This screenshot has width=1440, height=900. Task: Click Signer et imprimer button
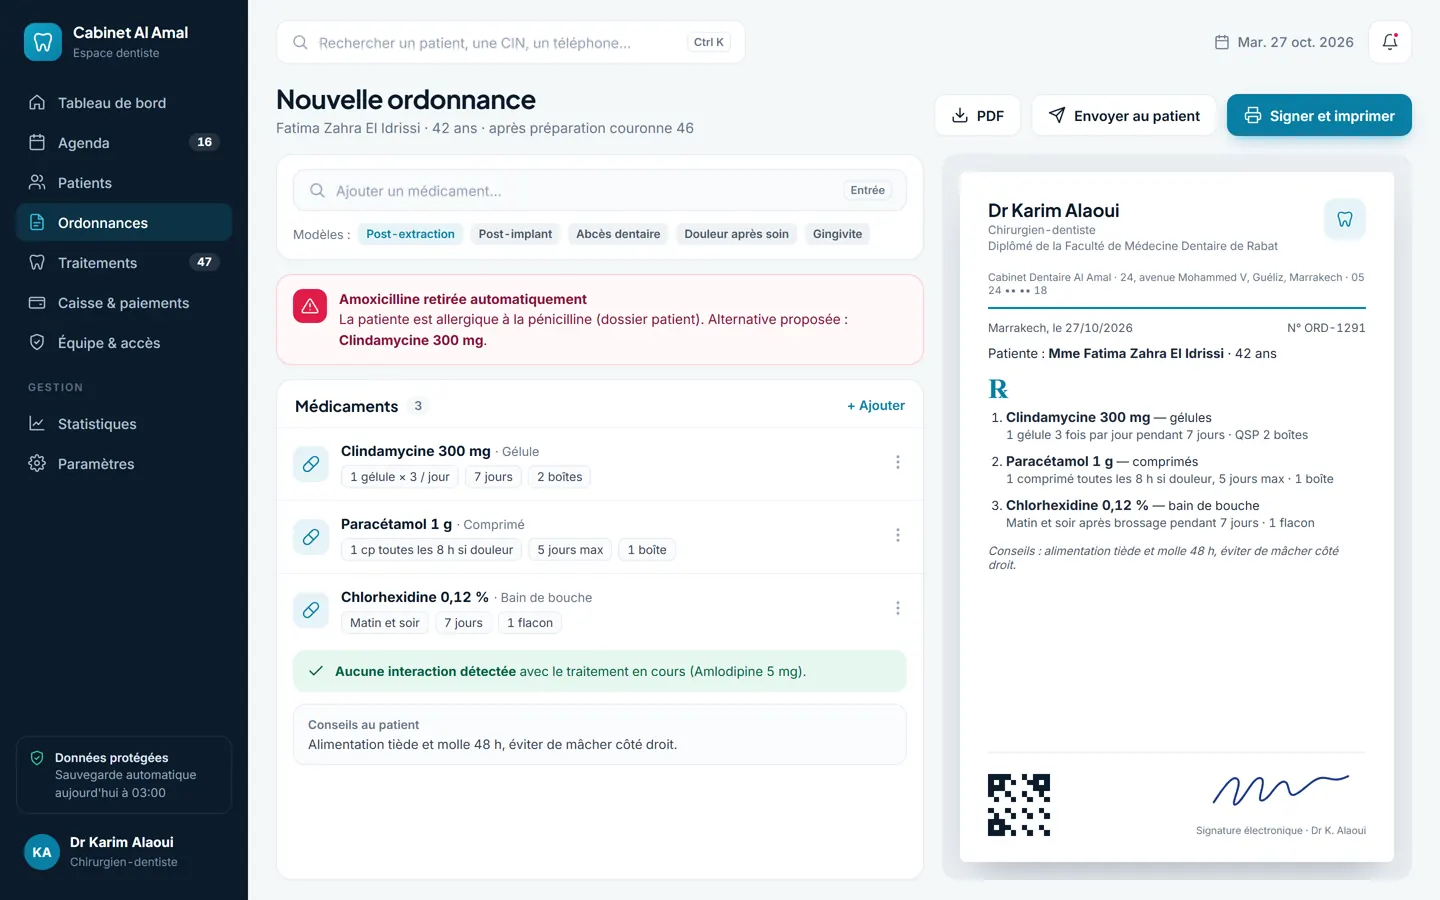click(1319, 116)
